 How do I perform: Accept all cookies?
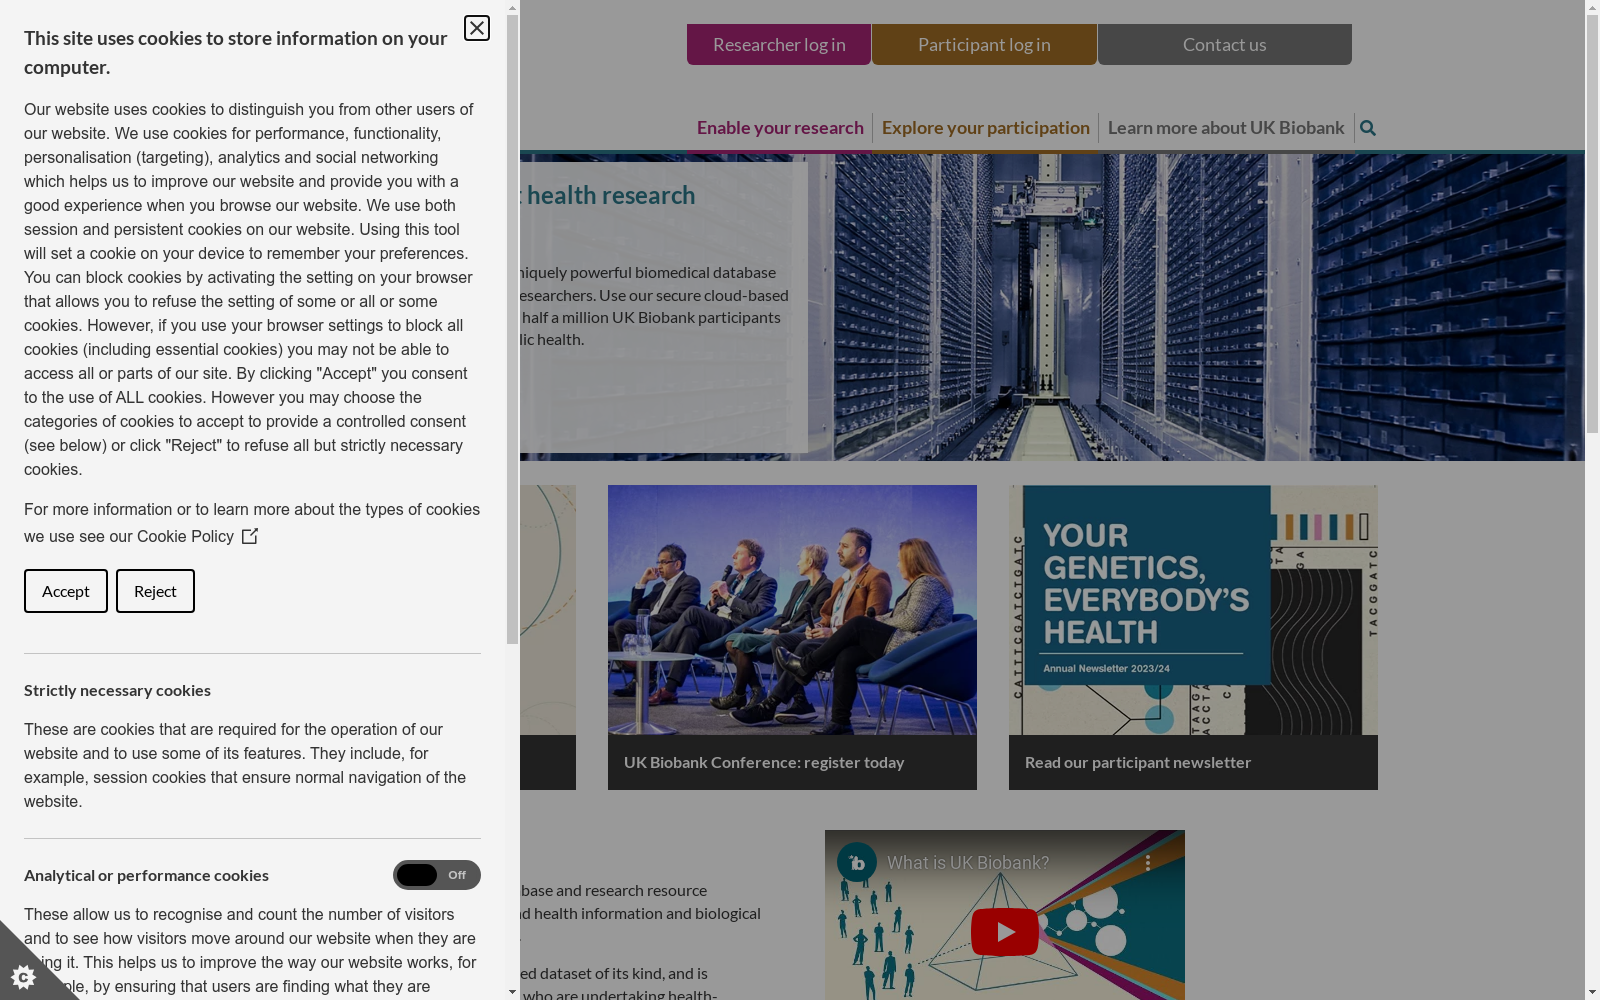click(66, 591)
